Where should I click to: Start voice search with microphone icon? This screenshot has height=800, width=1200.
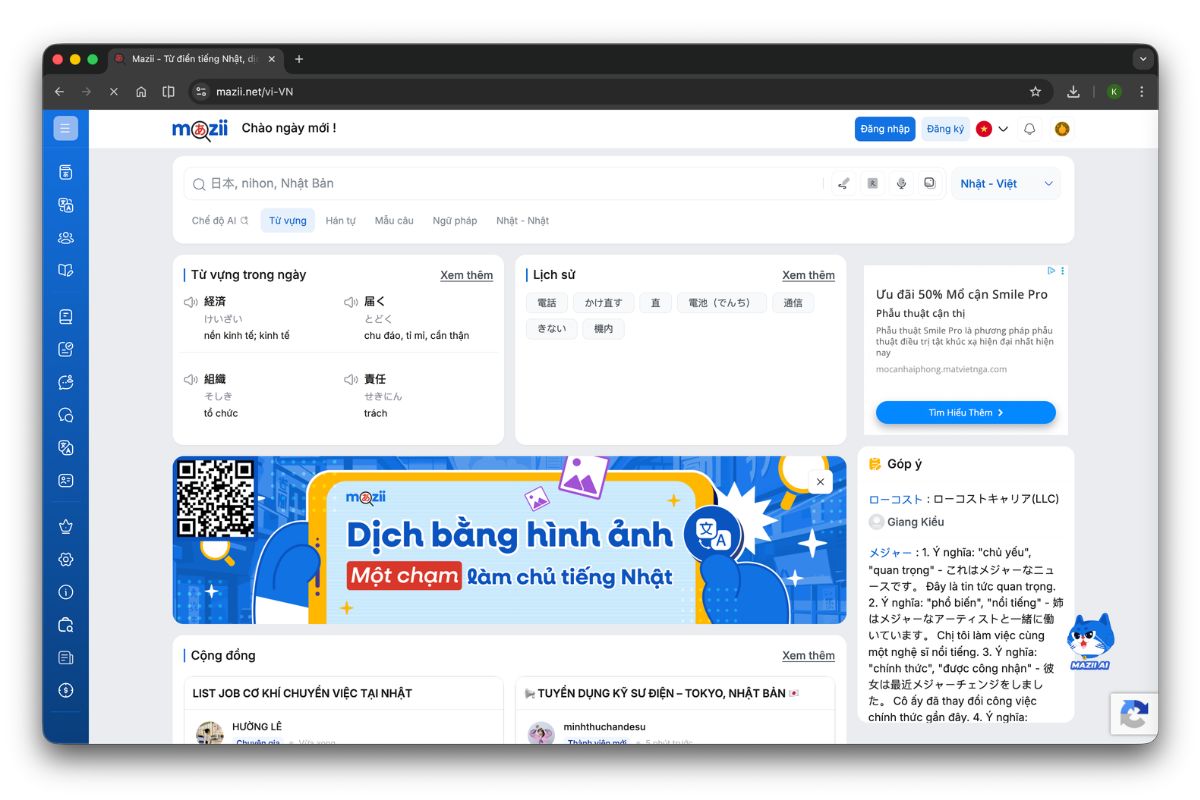(901, 184)
